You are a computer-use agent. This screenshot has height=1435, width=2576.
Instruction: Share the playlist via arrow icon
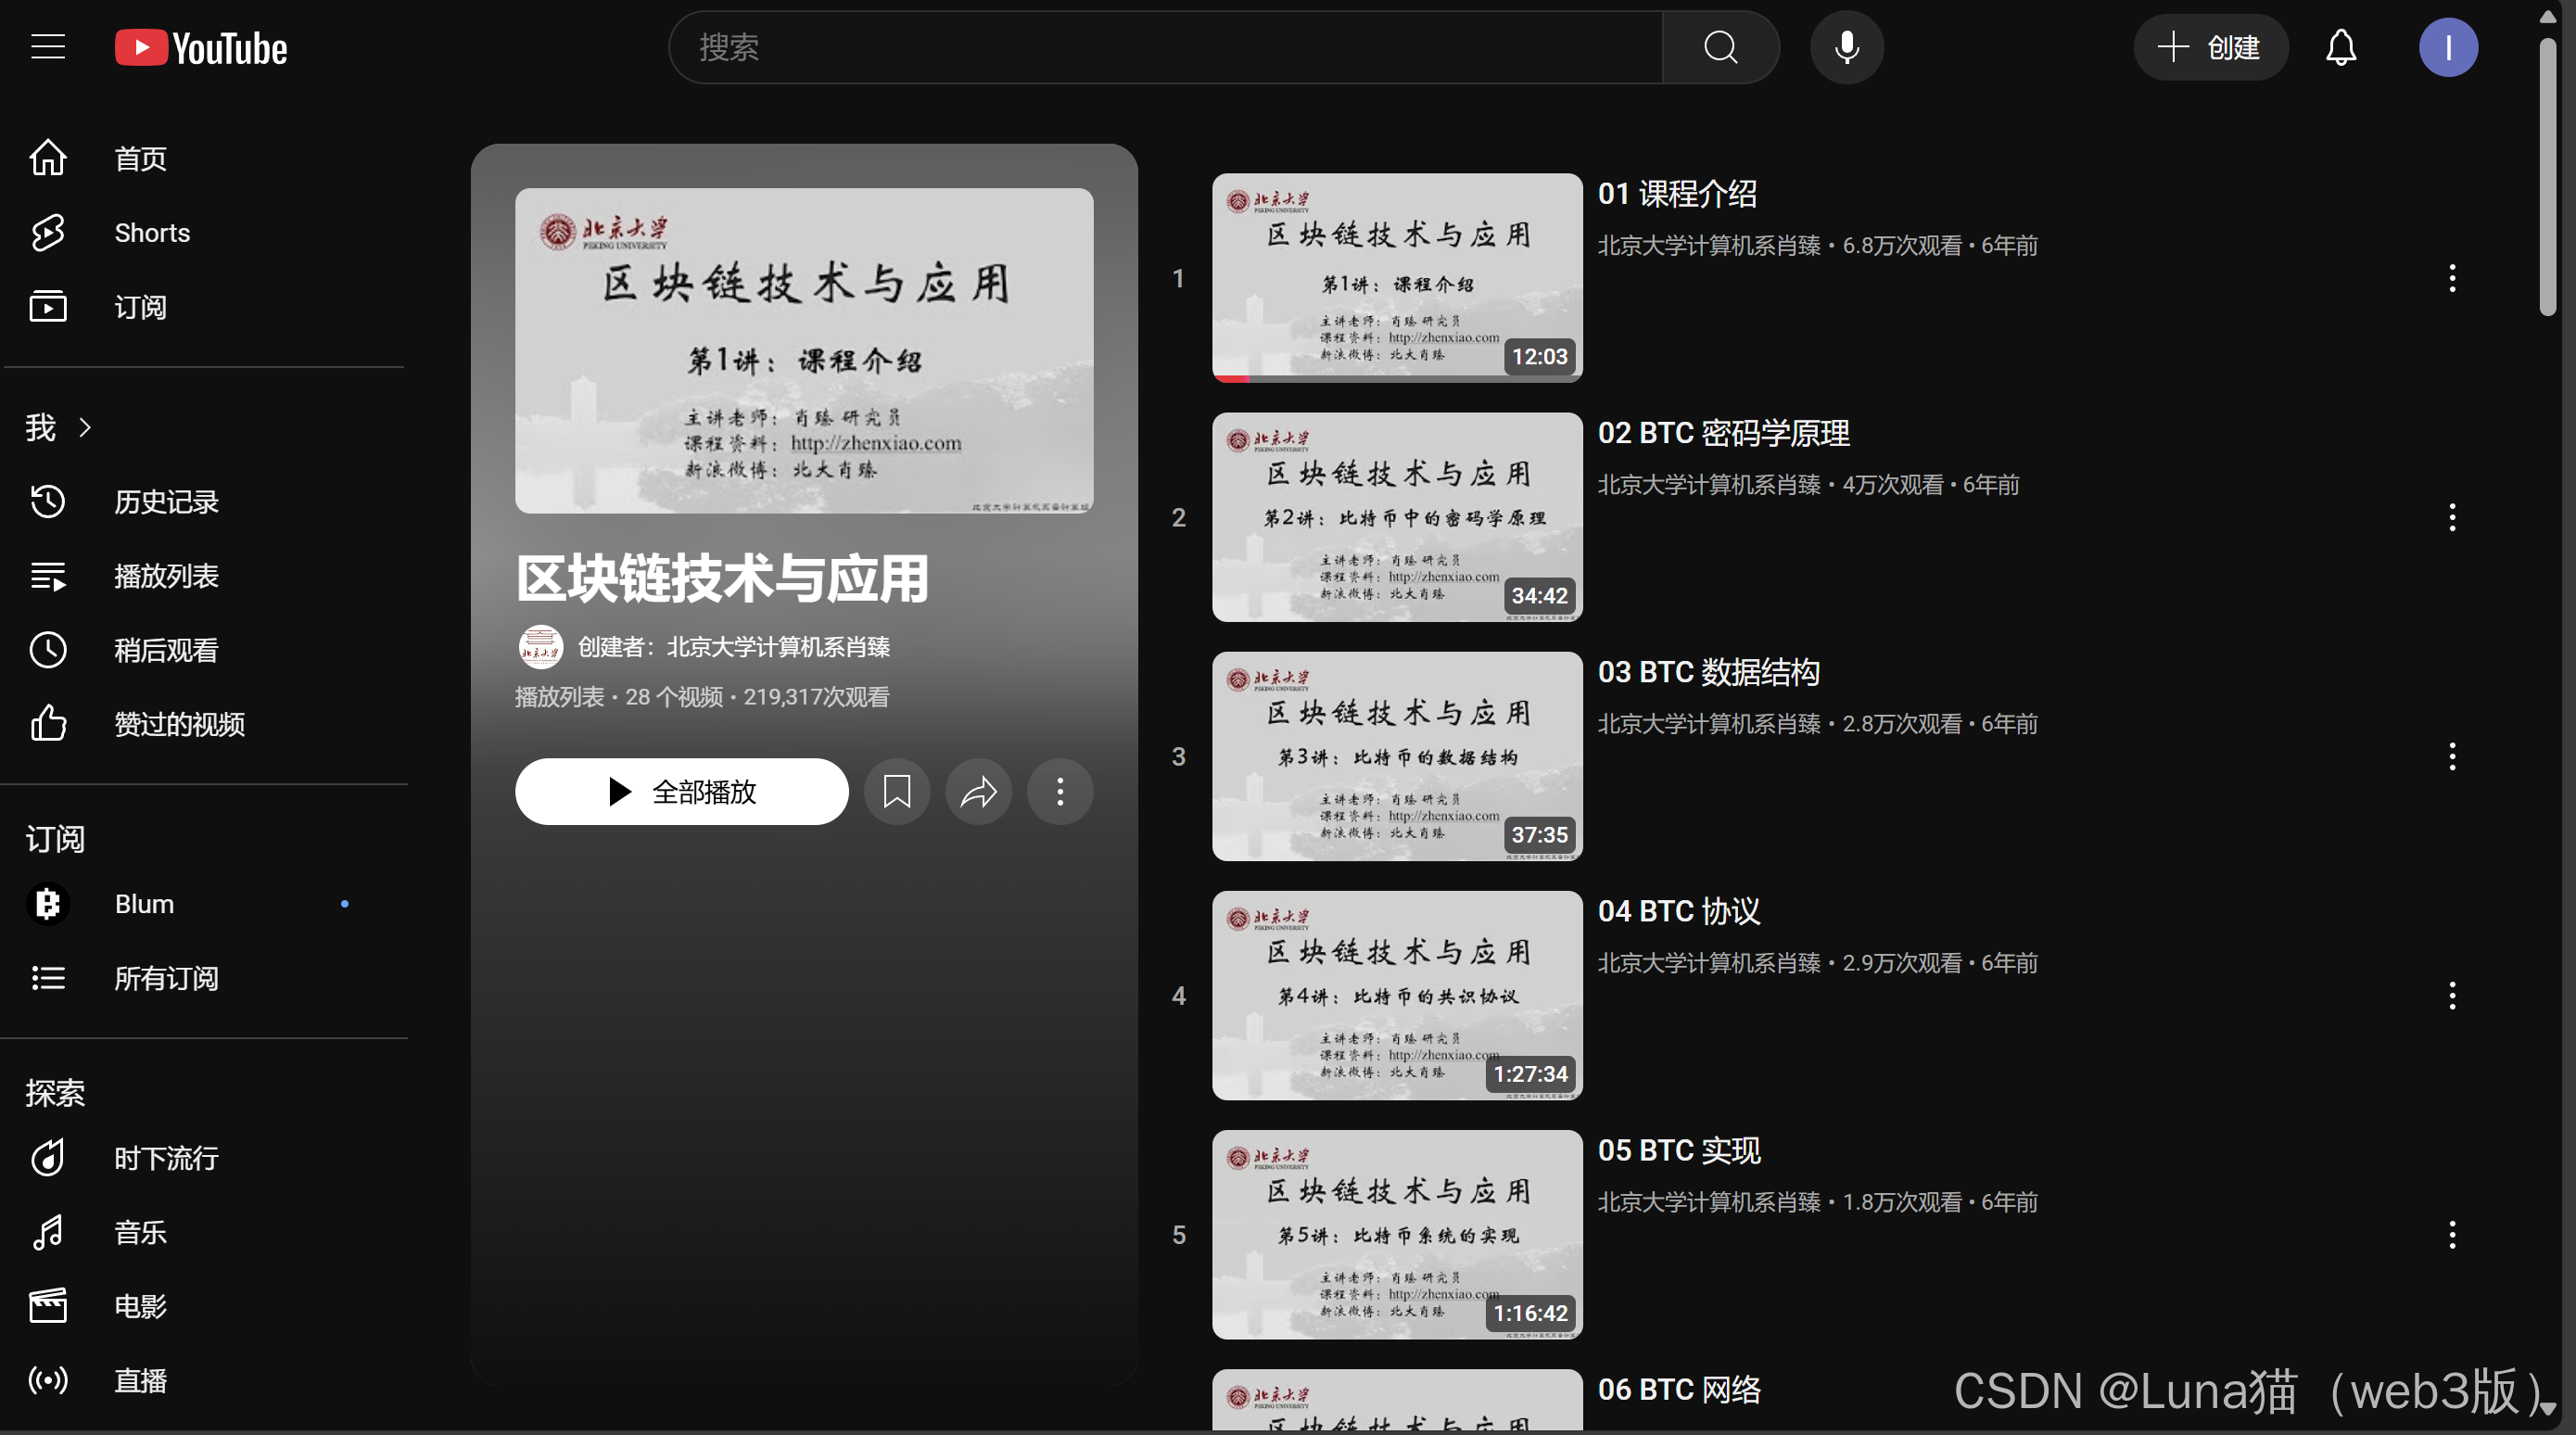tap(978, 792)
